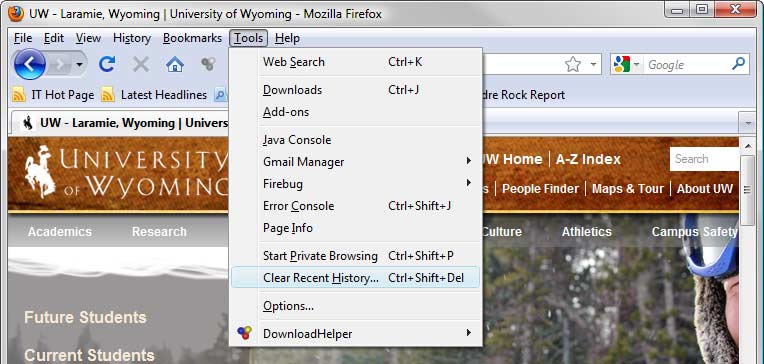Viewport: 764px width, 364px height.
Task: Go to the Home page icon
Action: click(x=175, y=64)
